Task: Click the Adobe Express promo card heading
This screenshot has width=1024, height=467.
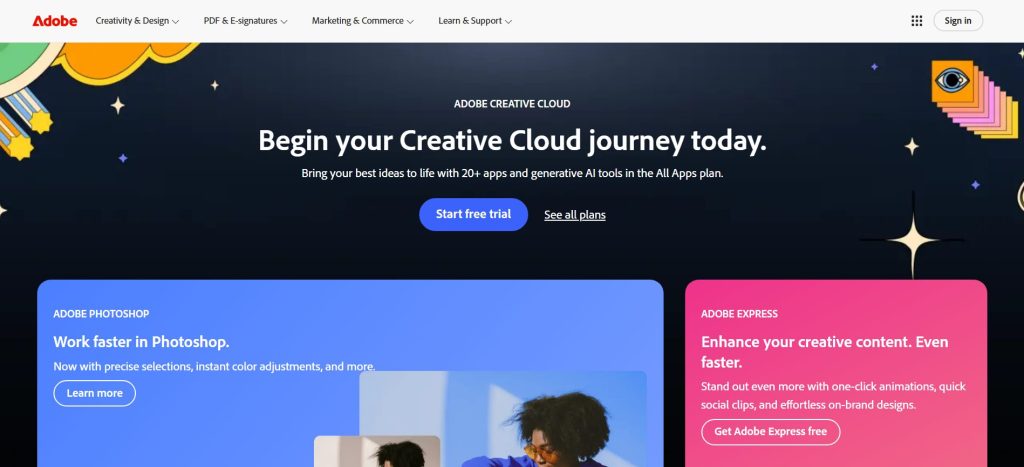Action: (x=825, y=351)
